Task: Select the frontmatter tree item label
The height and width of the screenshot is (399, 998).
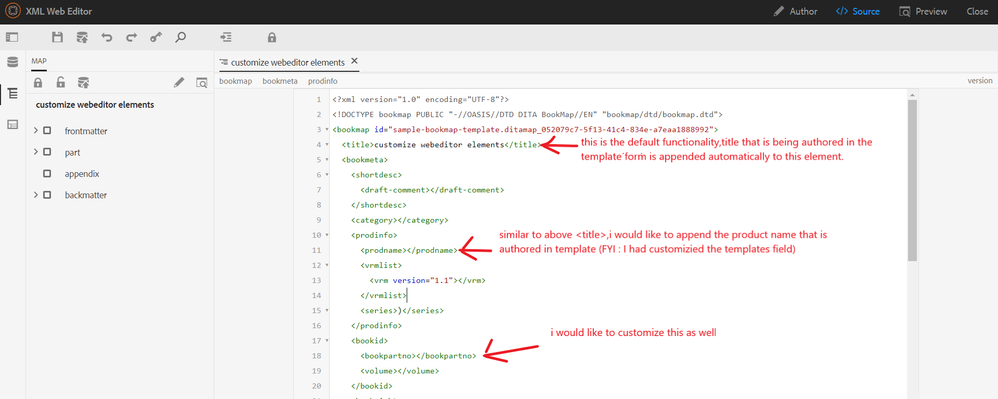Action: (x=86, y=131)
